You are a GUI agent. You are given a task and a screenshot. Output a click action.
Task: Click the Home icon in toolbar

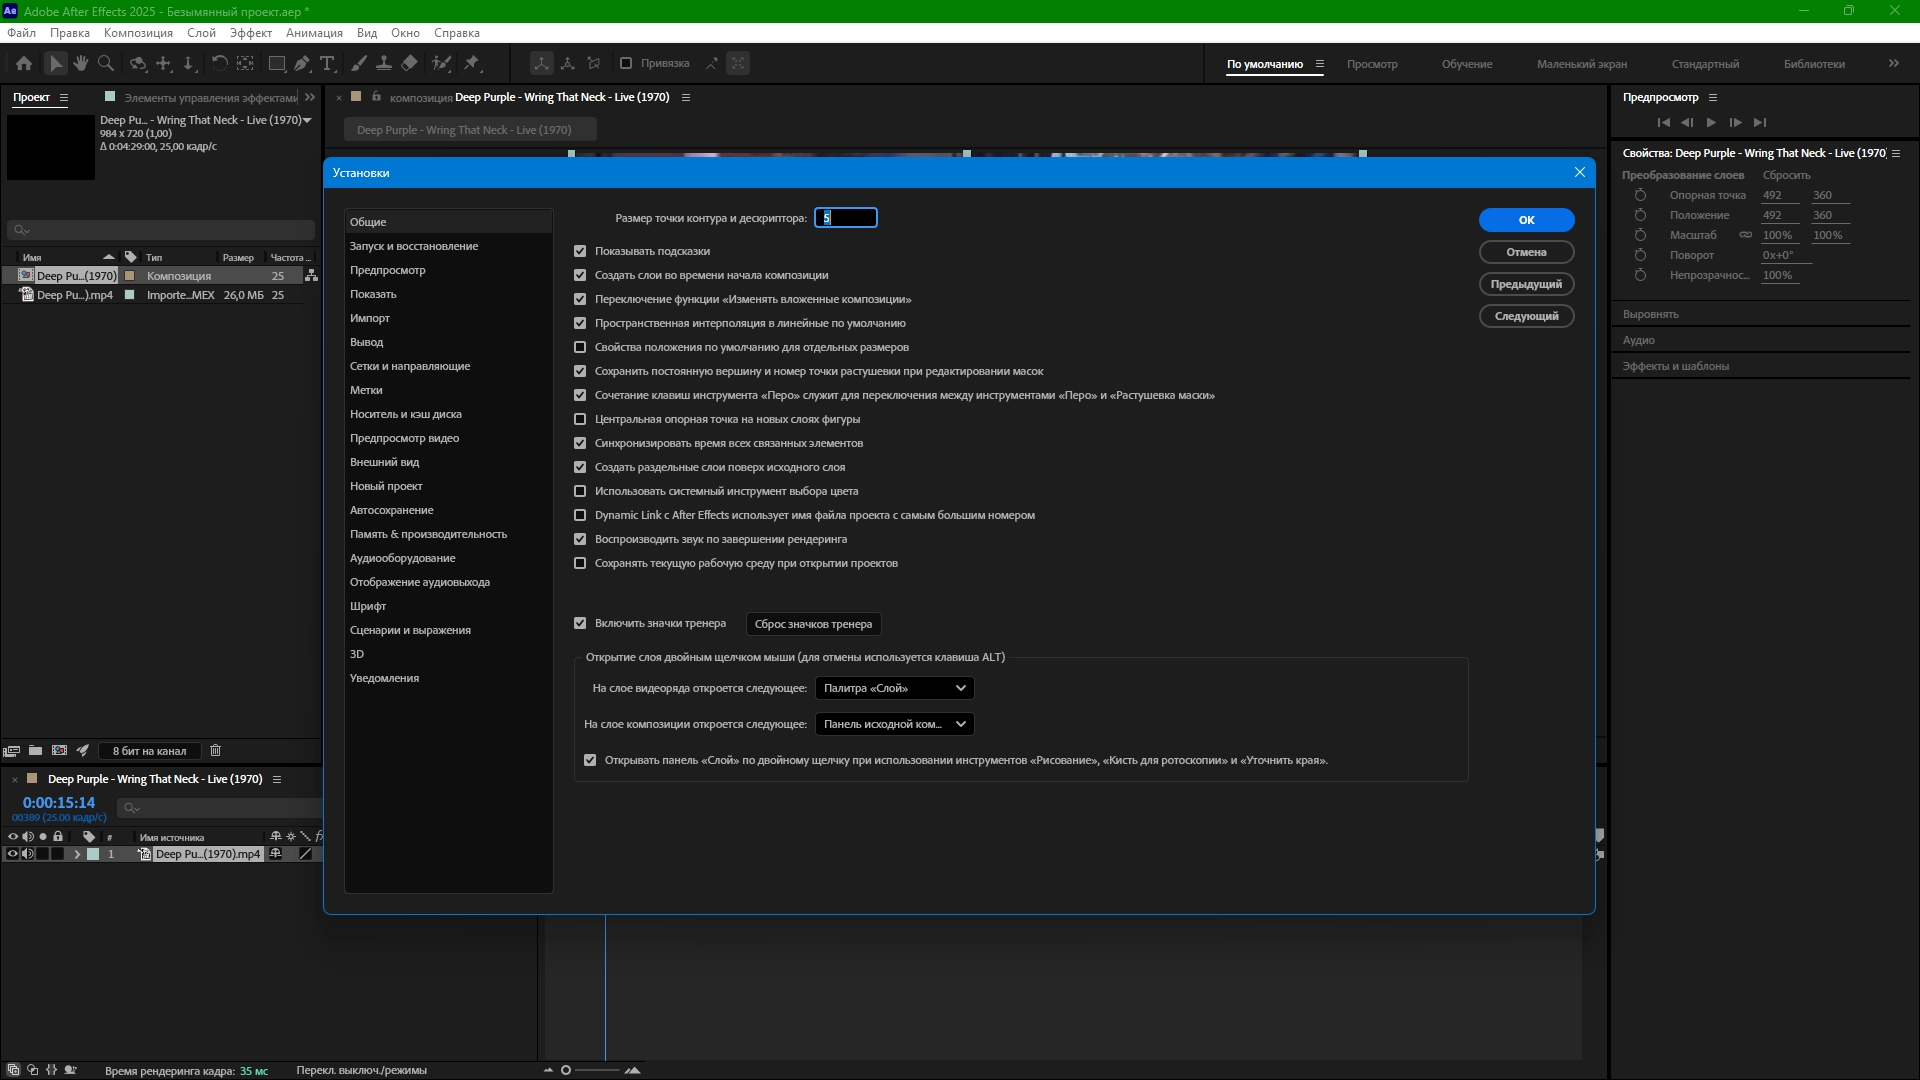[x=24, y=63]
